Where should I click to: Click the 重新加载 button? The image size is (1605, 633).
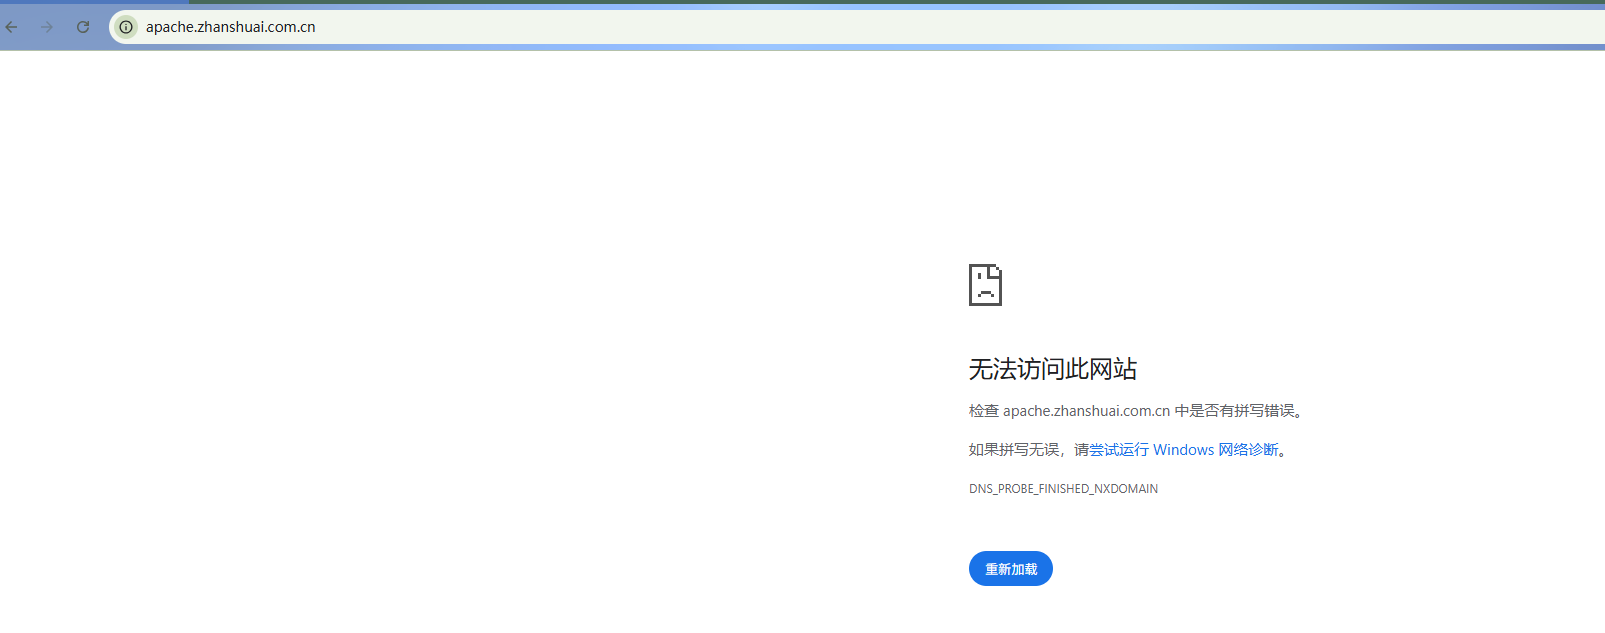pos(1011,569)
